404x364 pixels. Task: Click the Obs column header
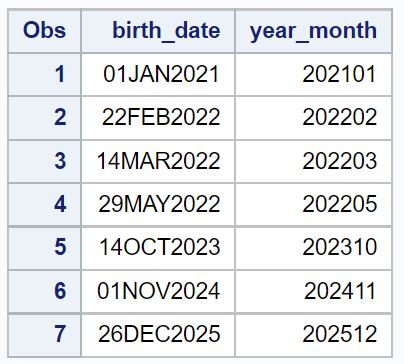click(44, 31)
